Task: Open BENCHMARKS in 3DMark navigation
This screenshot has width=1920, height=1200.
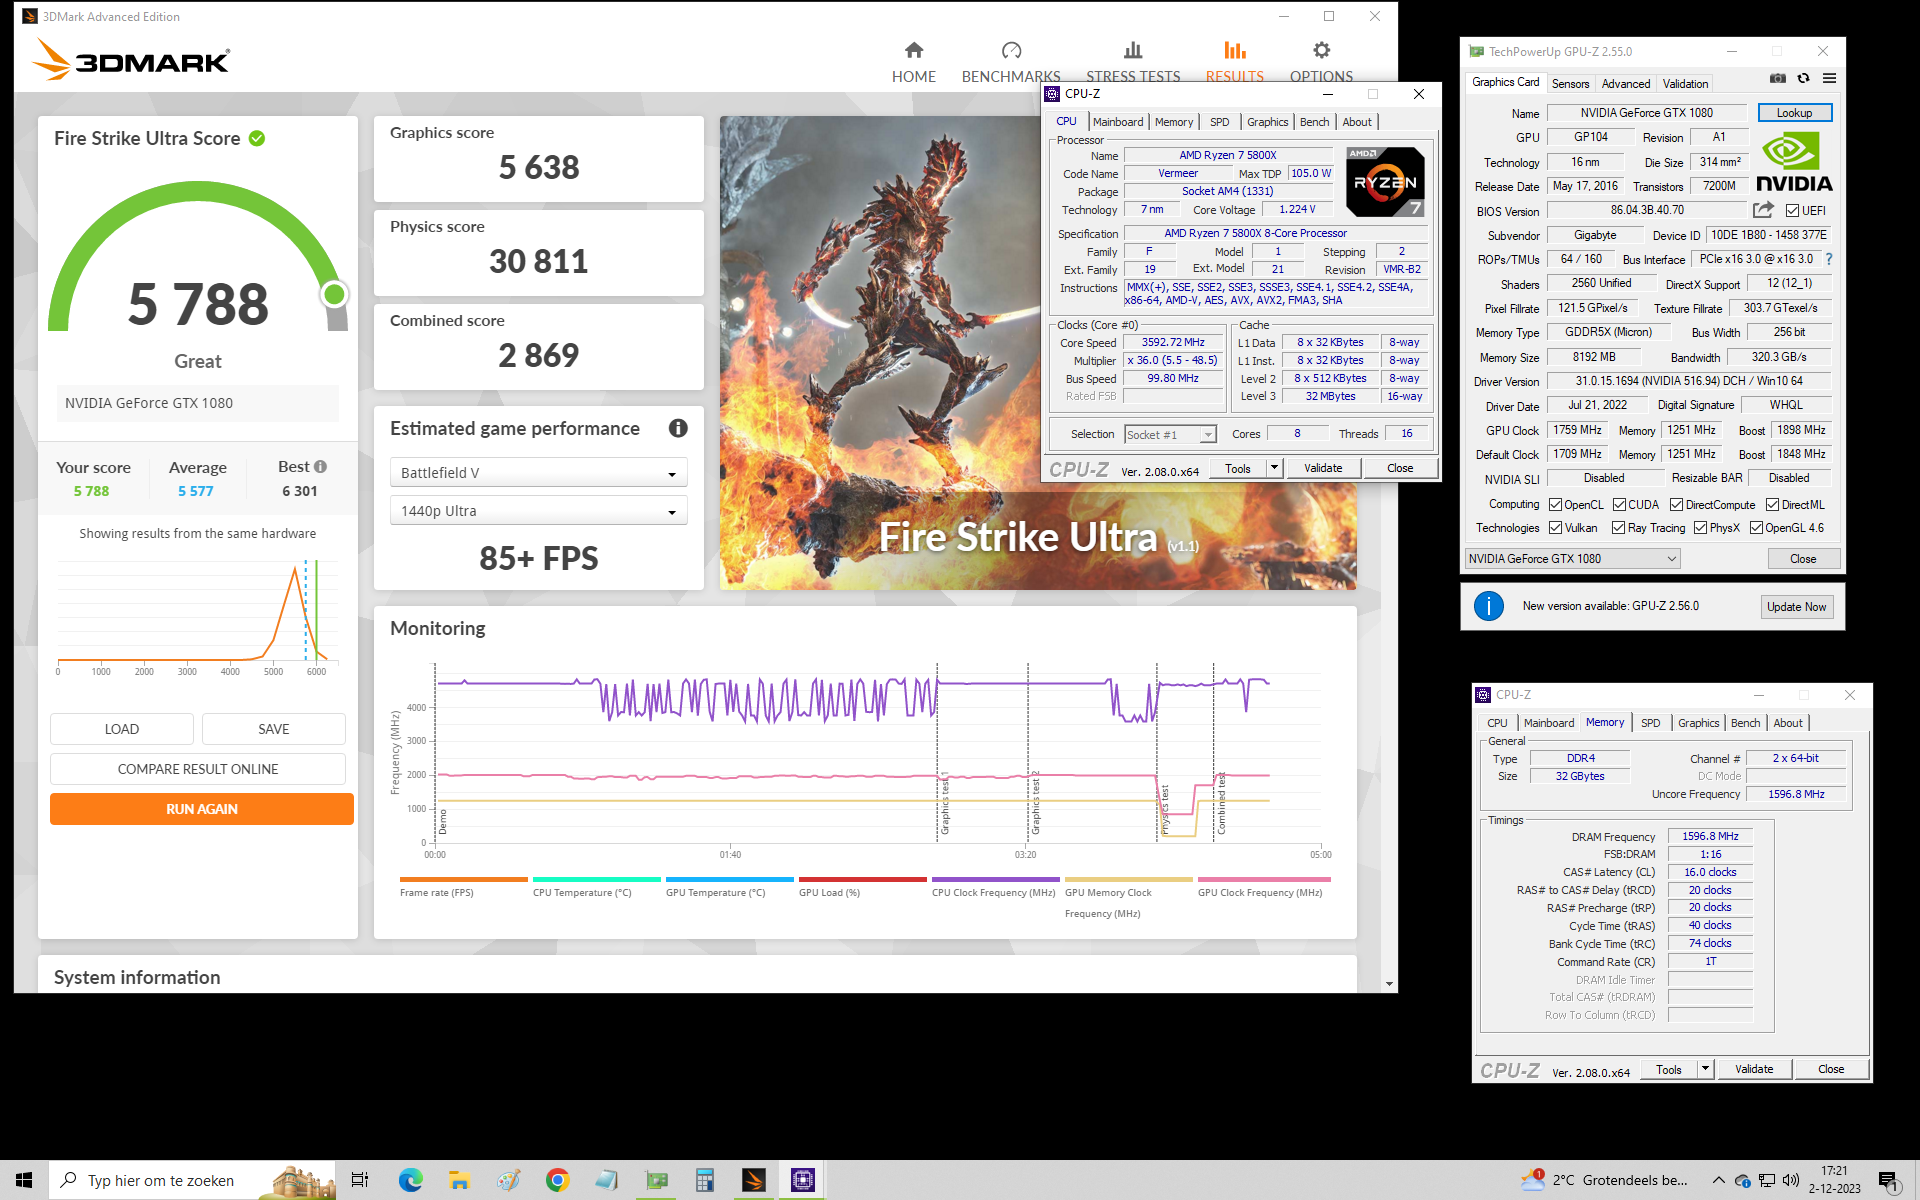Action: 1011,62
